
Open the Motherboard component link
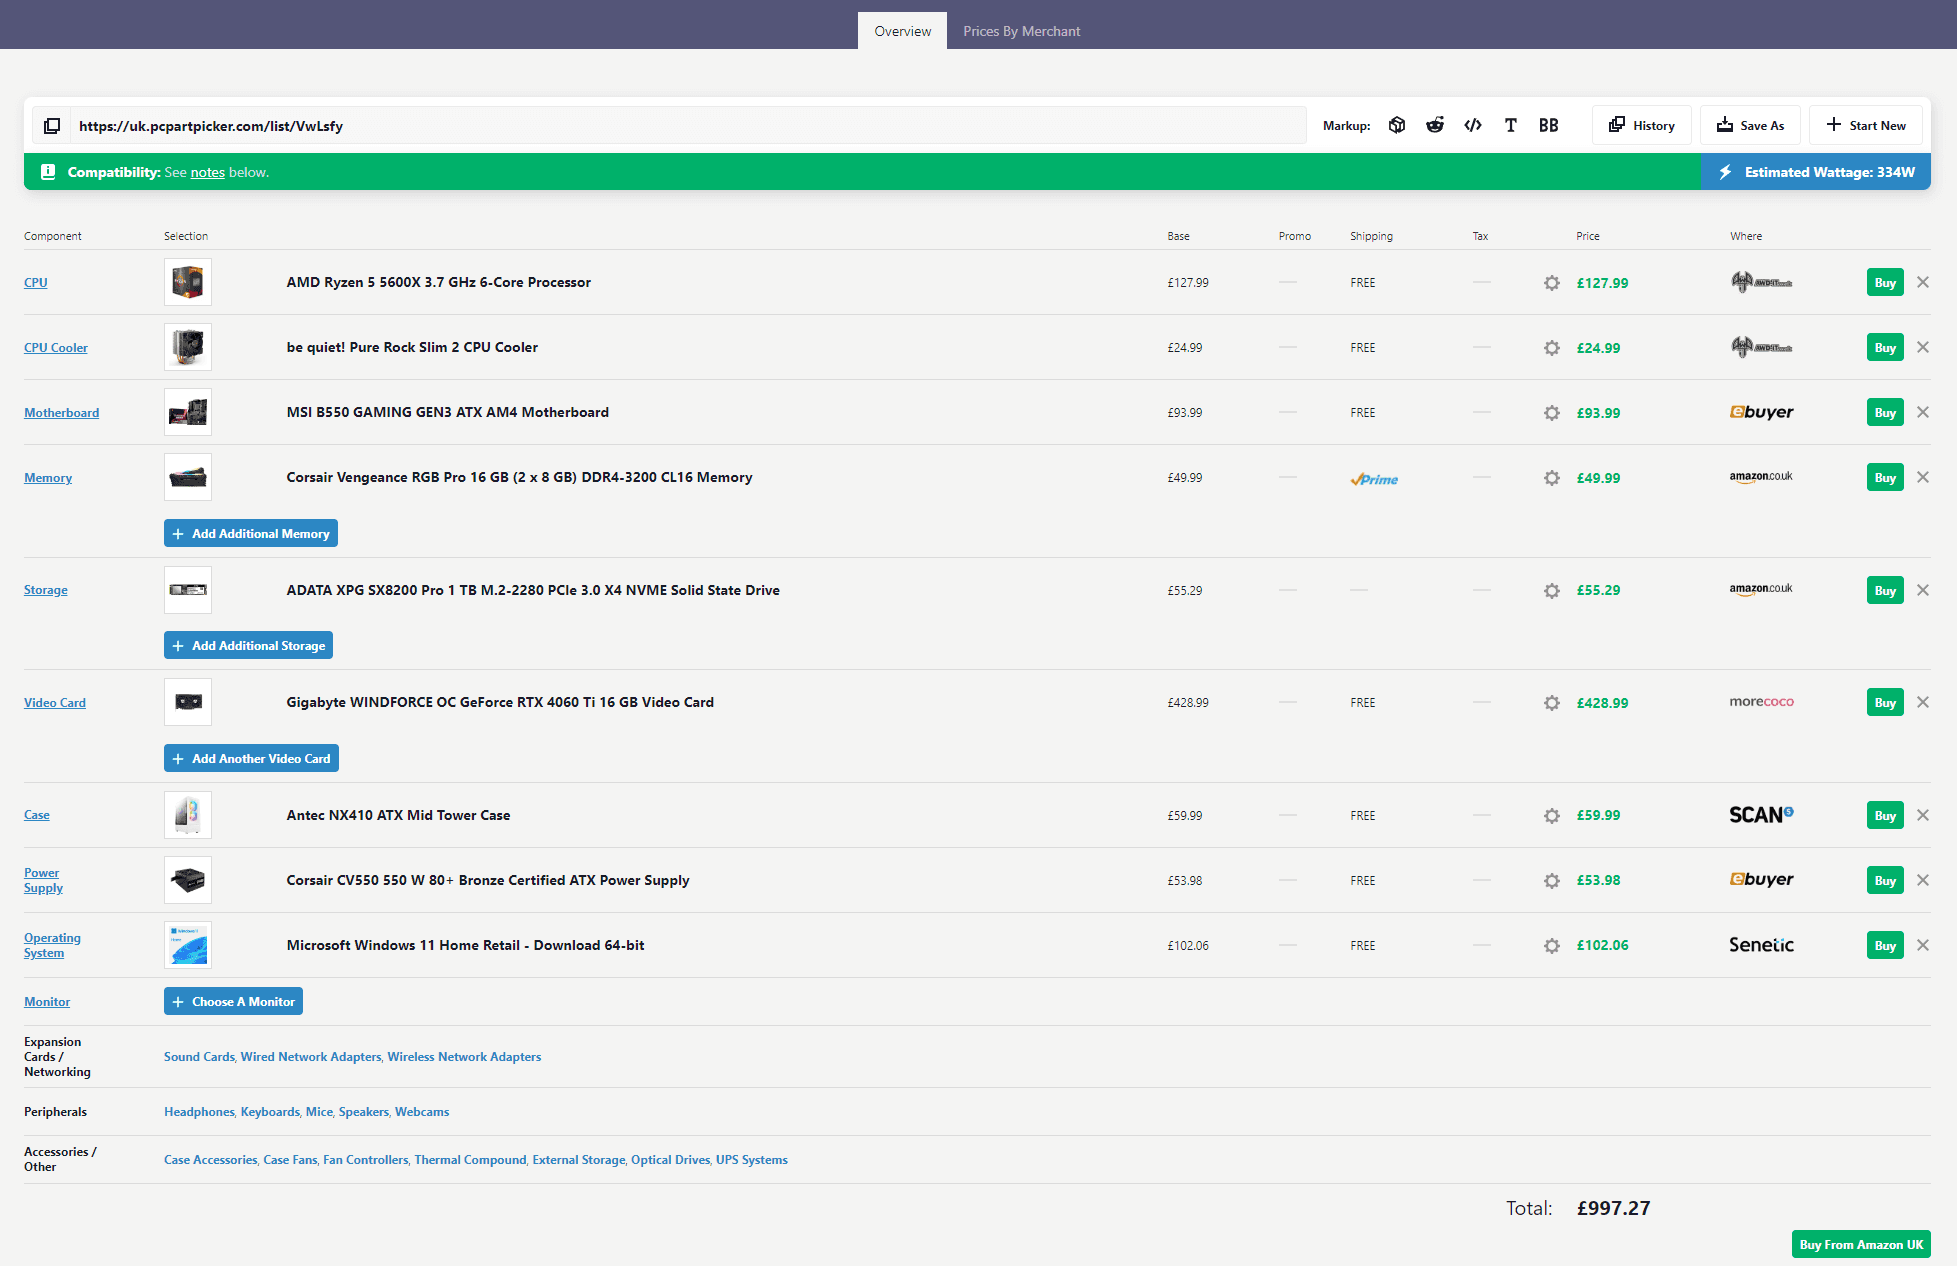62,413
